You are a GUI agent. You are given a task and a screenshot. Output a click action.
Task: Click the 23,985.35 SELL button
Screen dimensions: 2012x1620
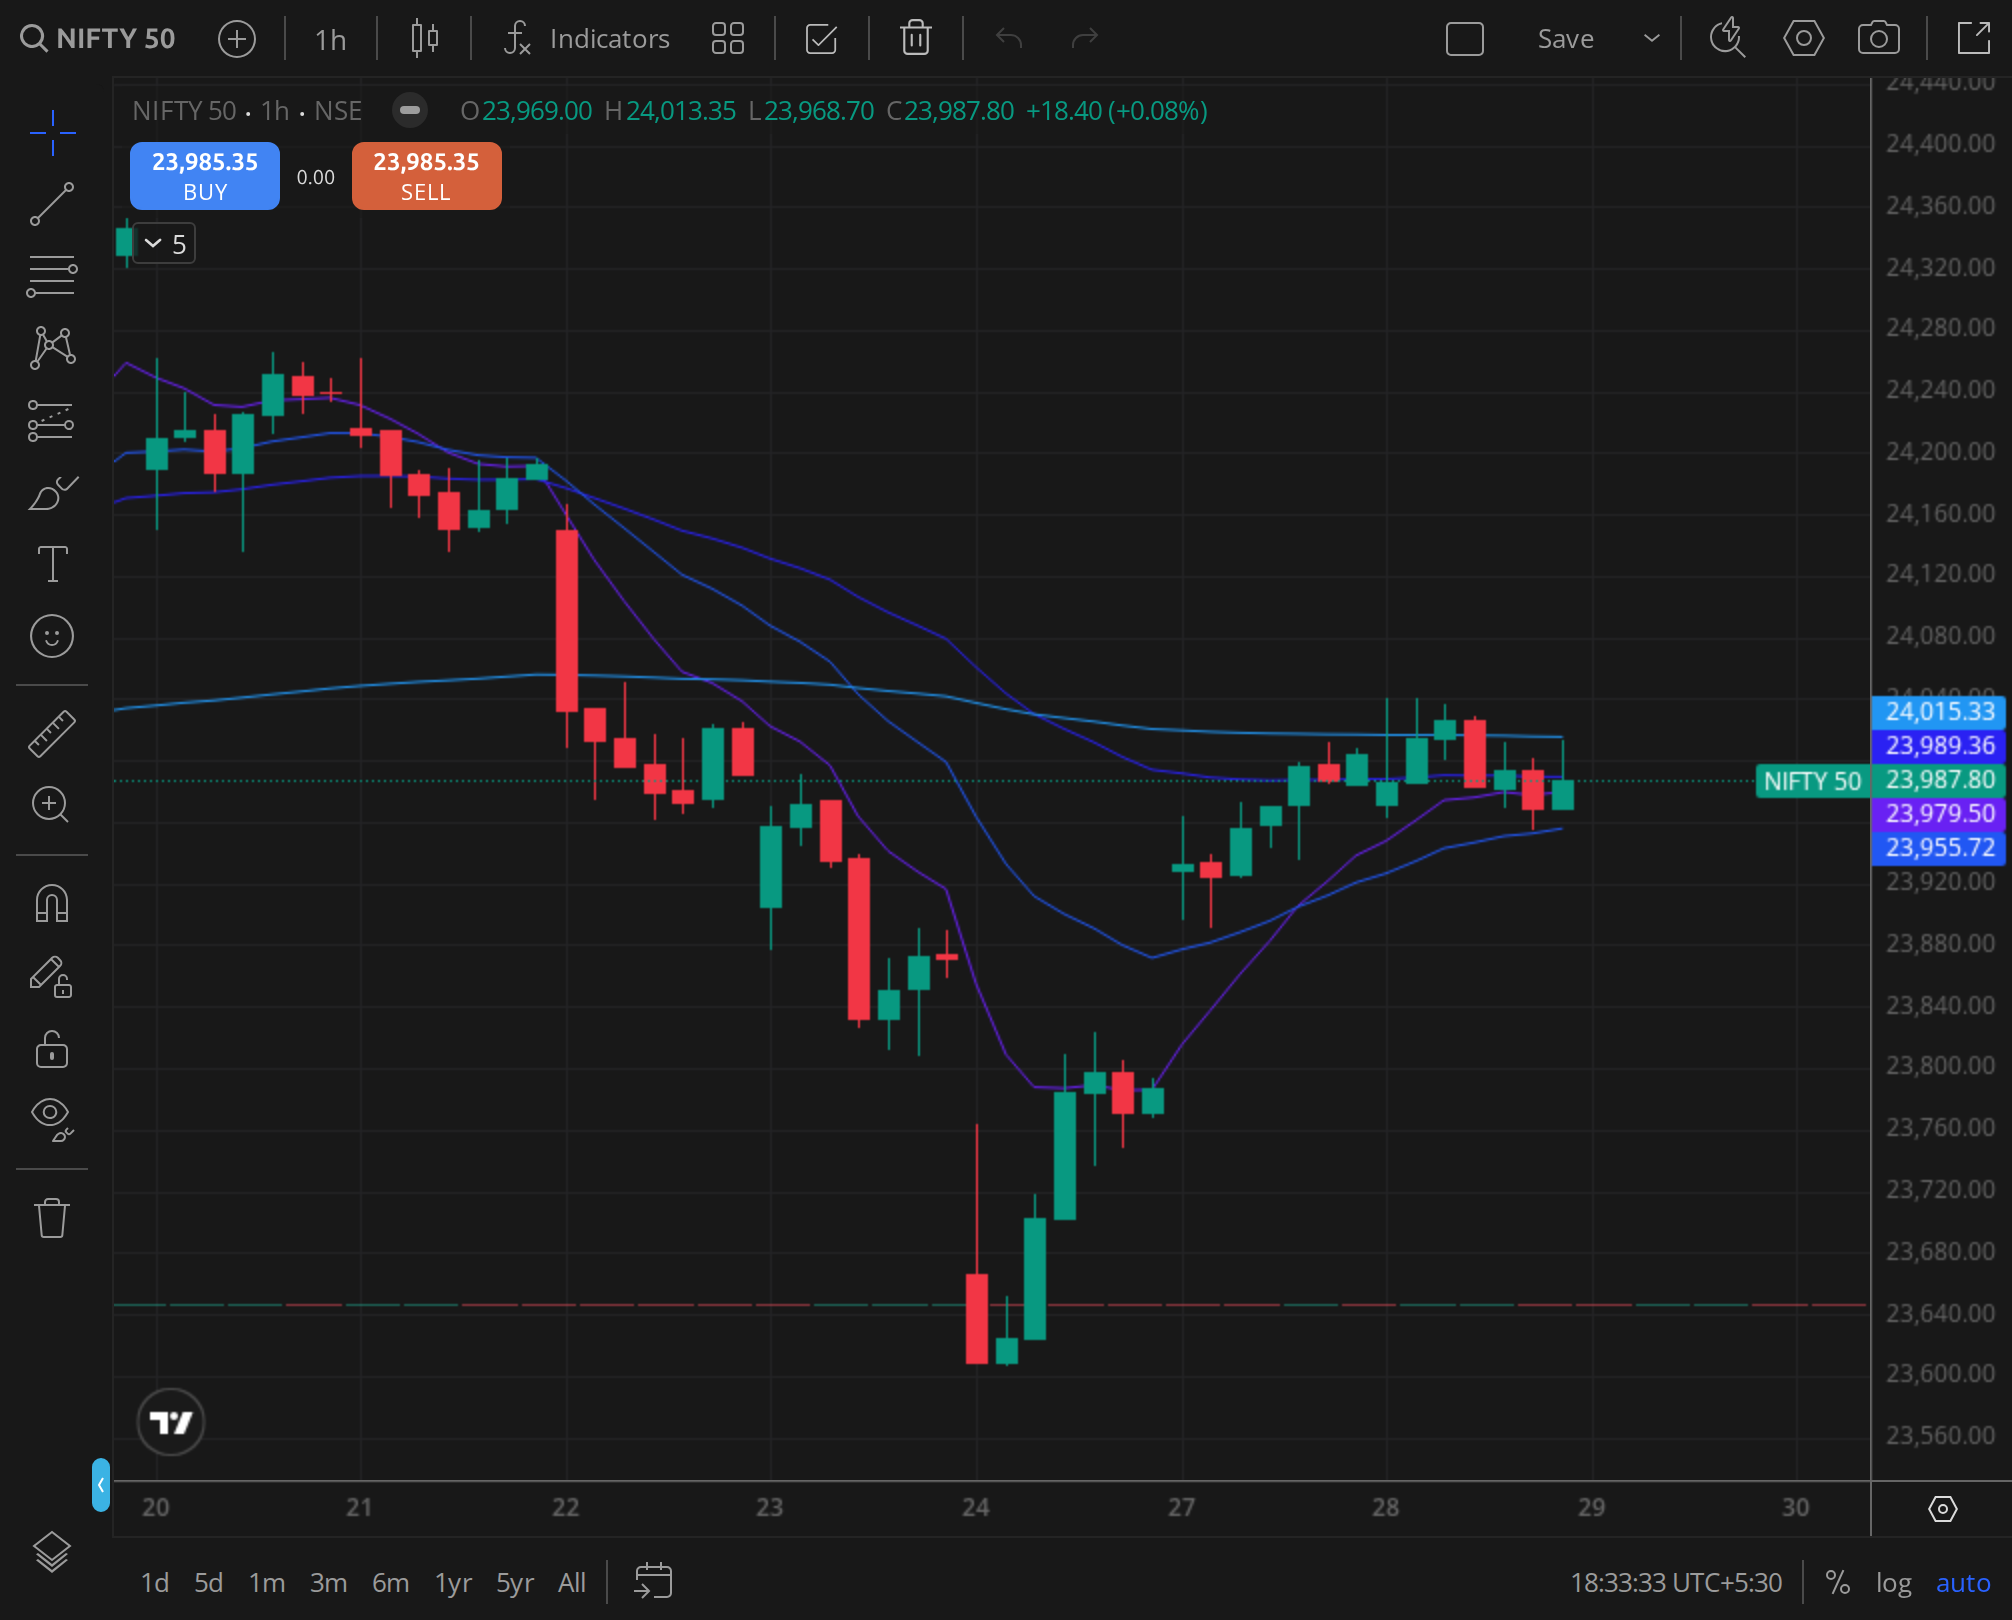tap(427, 176)
